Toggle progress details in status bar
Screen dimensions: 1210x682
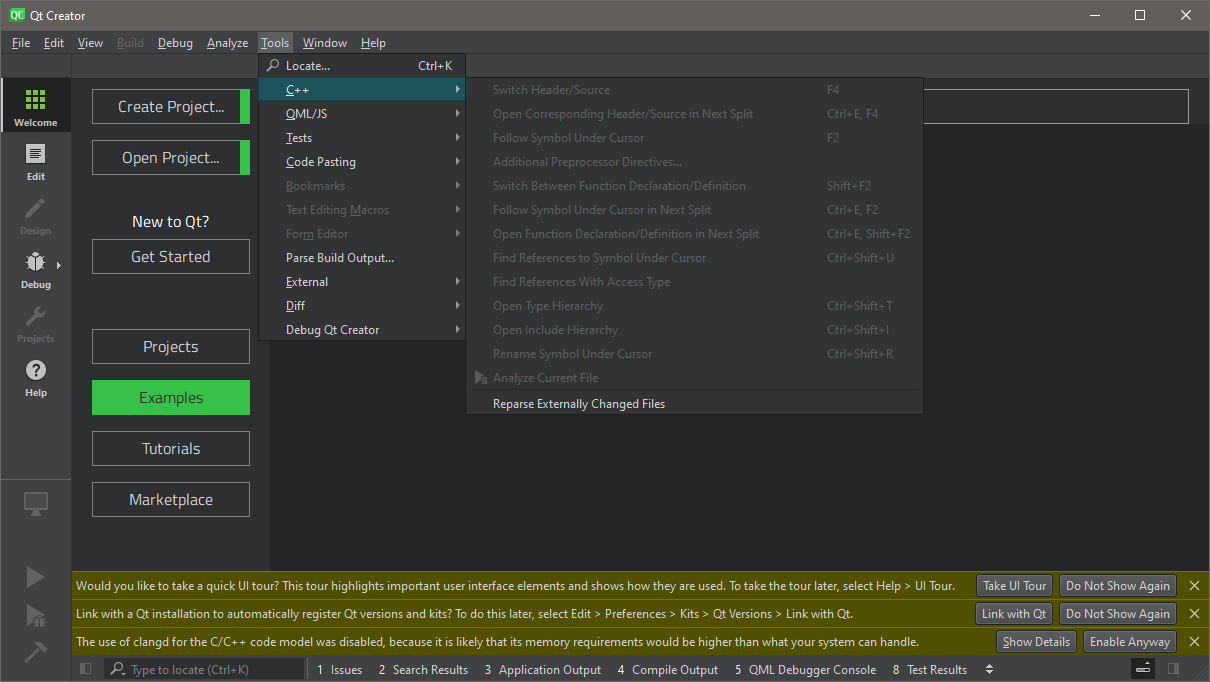click(x=1144, y=669)
